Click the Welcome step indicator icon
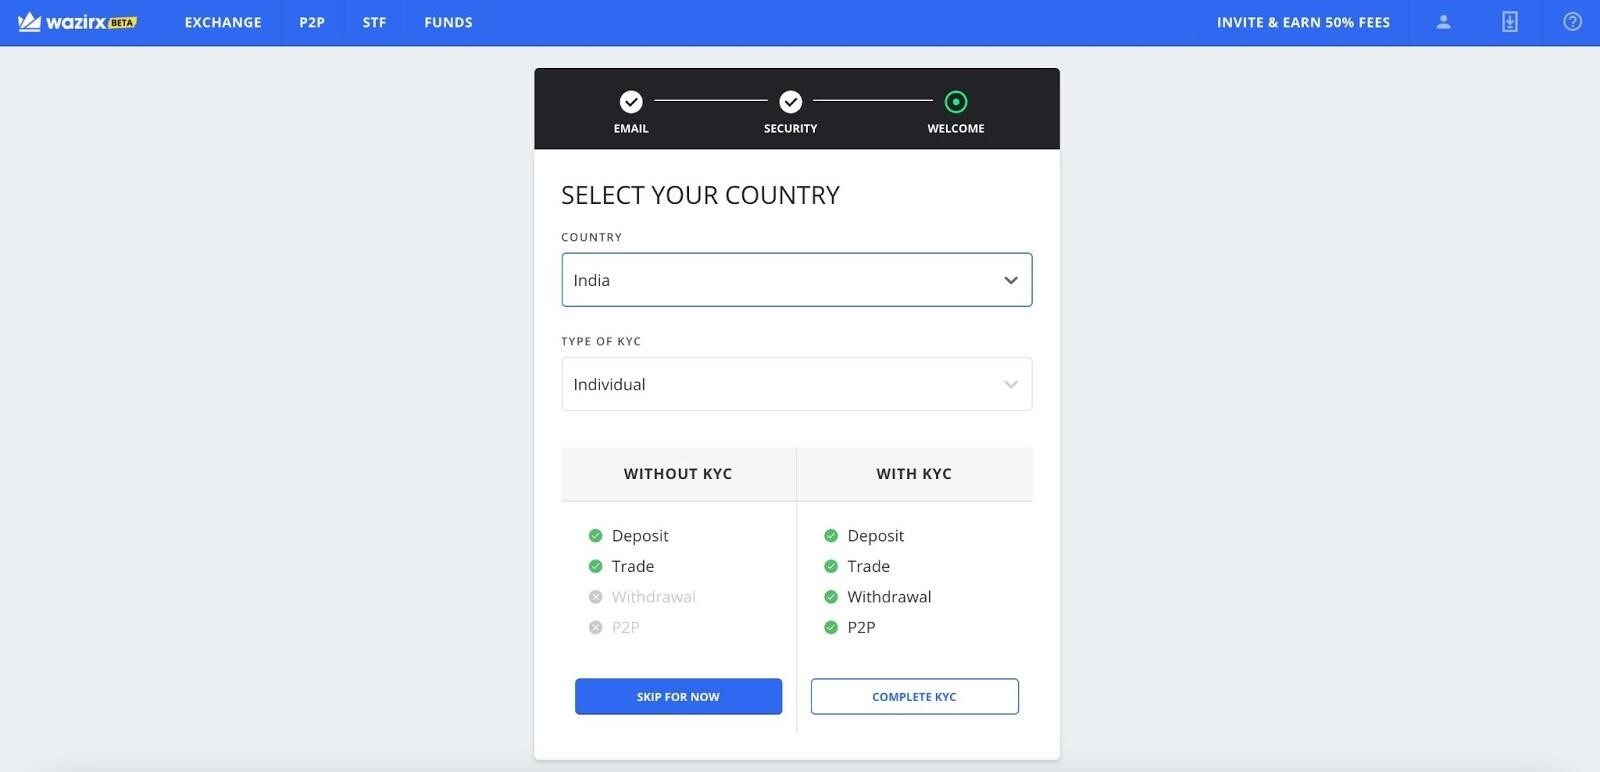 (x=956, y=102)
